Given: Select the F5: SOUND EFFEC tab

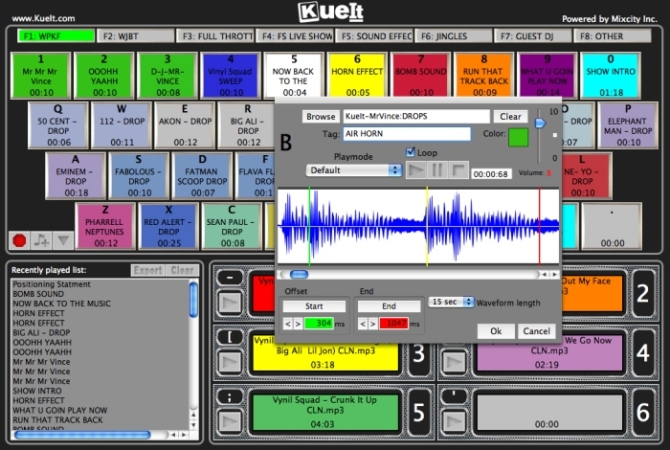Looking at the screenshot, I should tap(374, 36).
